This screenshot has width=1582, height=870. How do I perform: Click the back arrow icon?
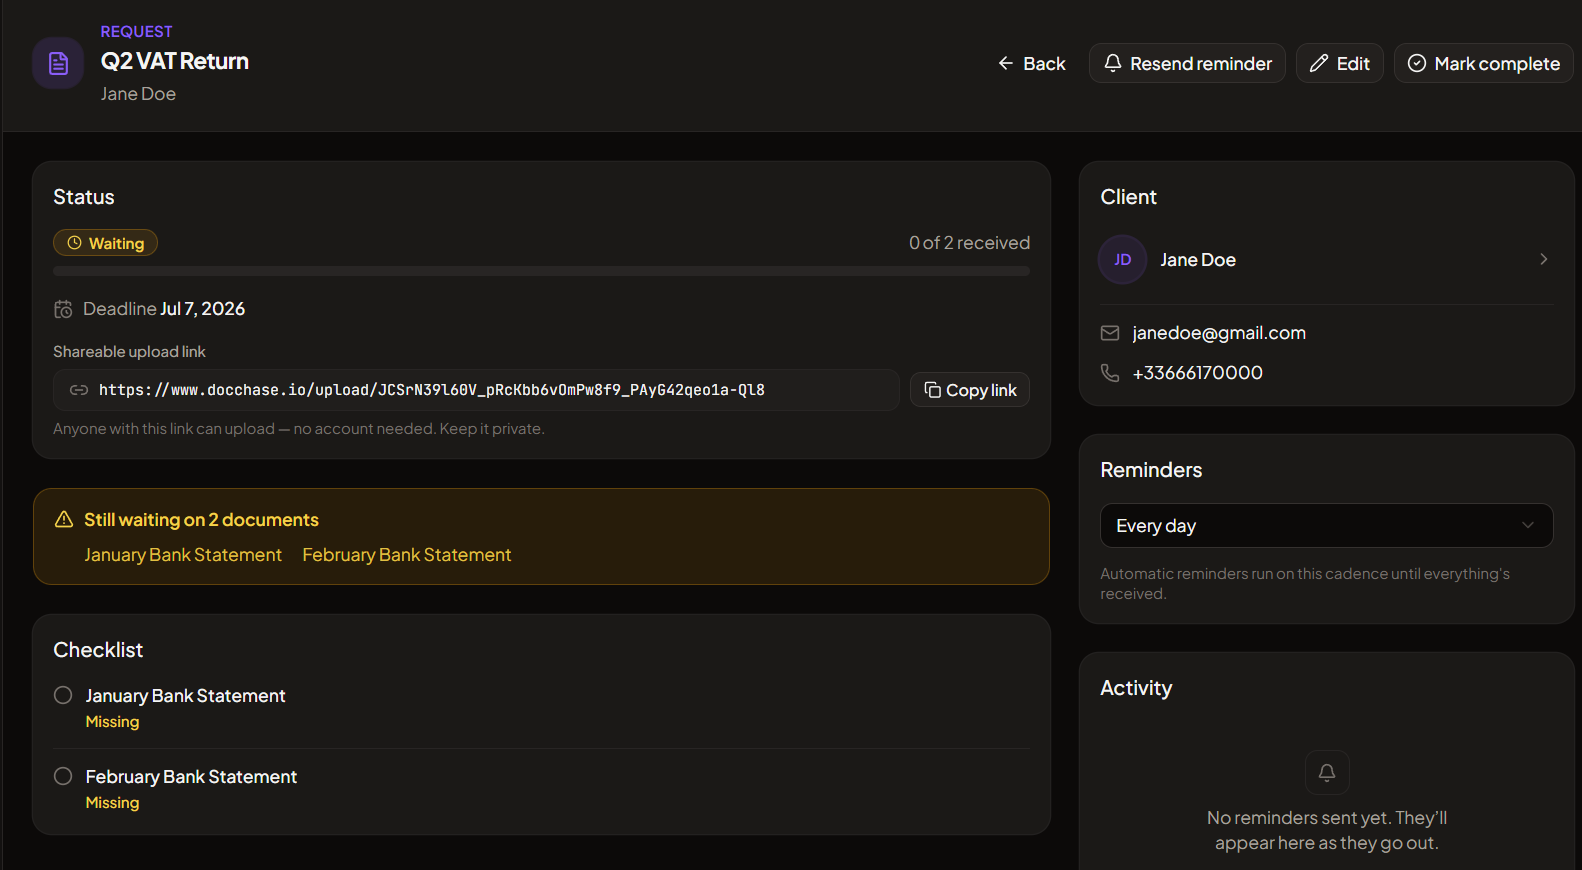click(1006, 63)
